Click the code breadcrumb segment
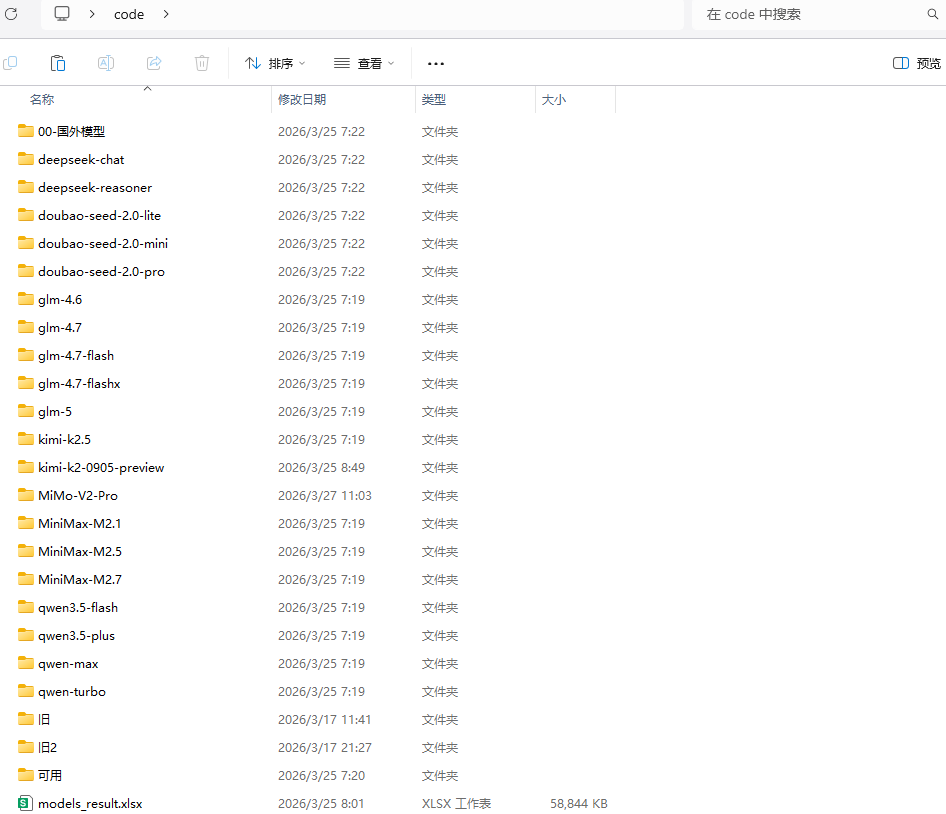The height and width of the screenshot is (814, 946). (129, 14)
